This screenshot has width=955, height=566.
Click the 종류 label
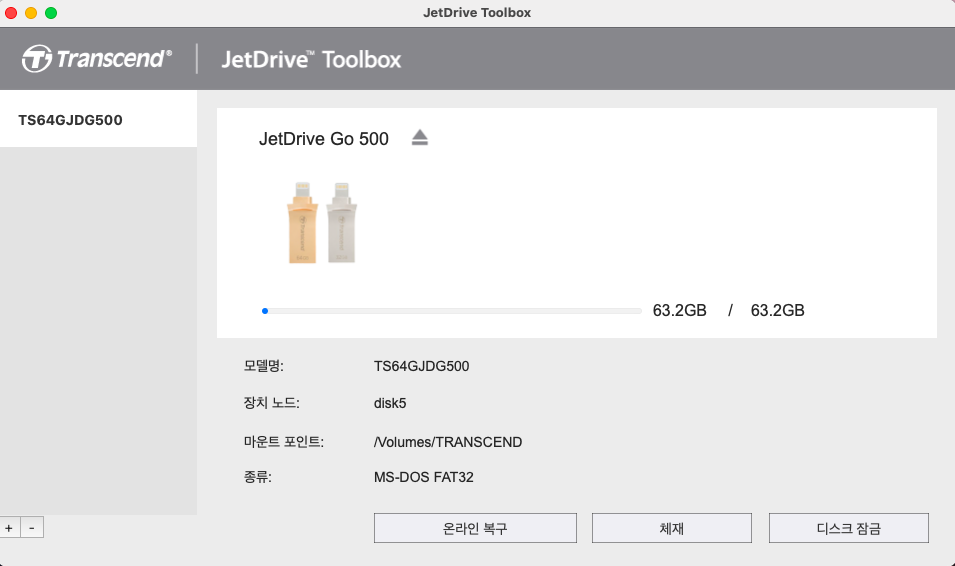point(258,477)
